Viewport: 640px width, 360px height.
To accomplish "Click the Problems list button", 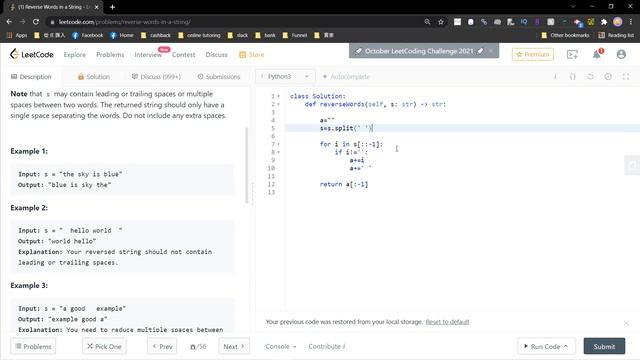I will tap(33, 347).
